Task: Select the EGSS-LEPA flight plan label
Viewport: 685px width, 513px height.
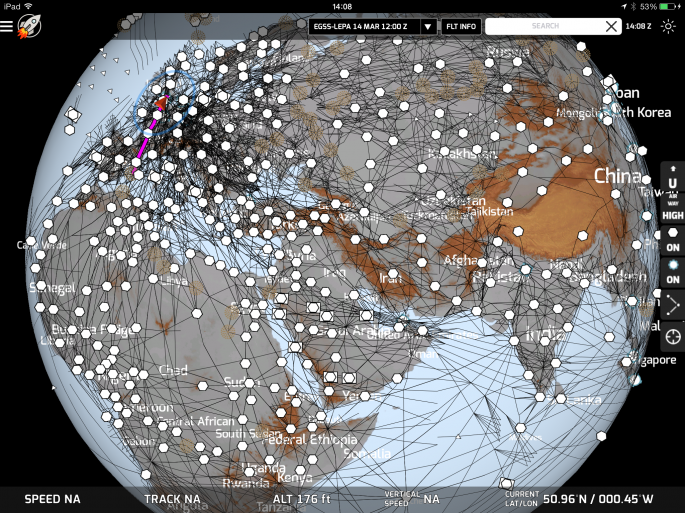Action: (x=364, y=27)
